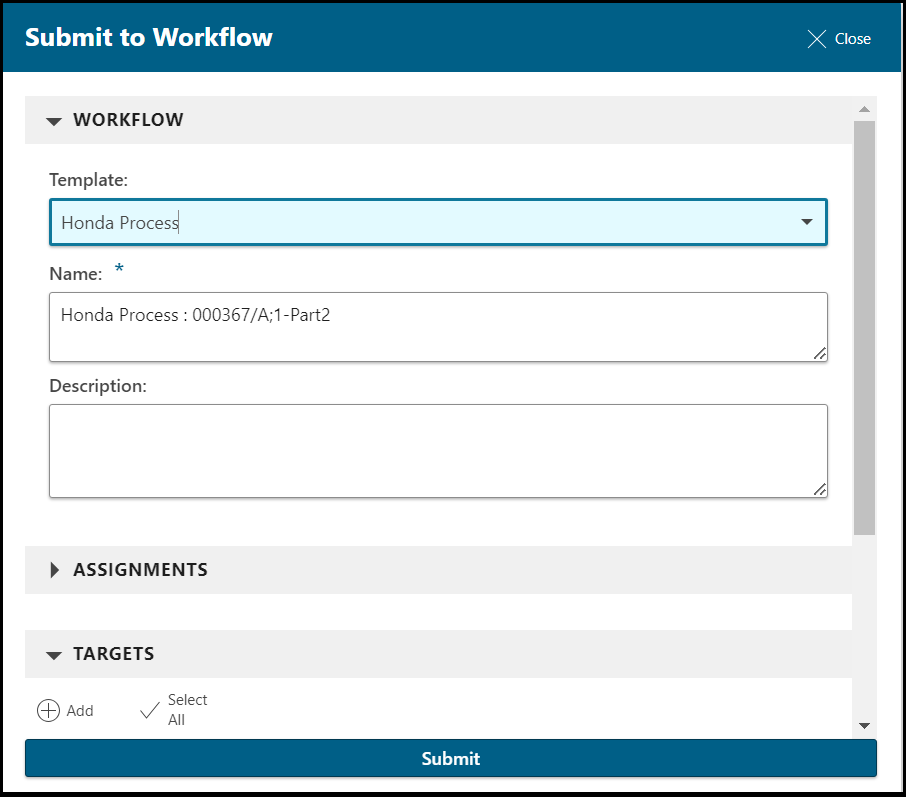
Task: Click the scrollbar up arrow
Action: point(864,109)
